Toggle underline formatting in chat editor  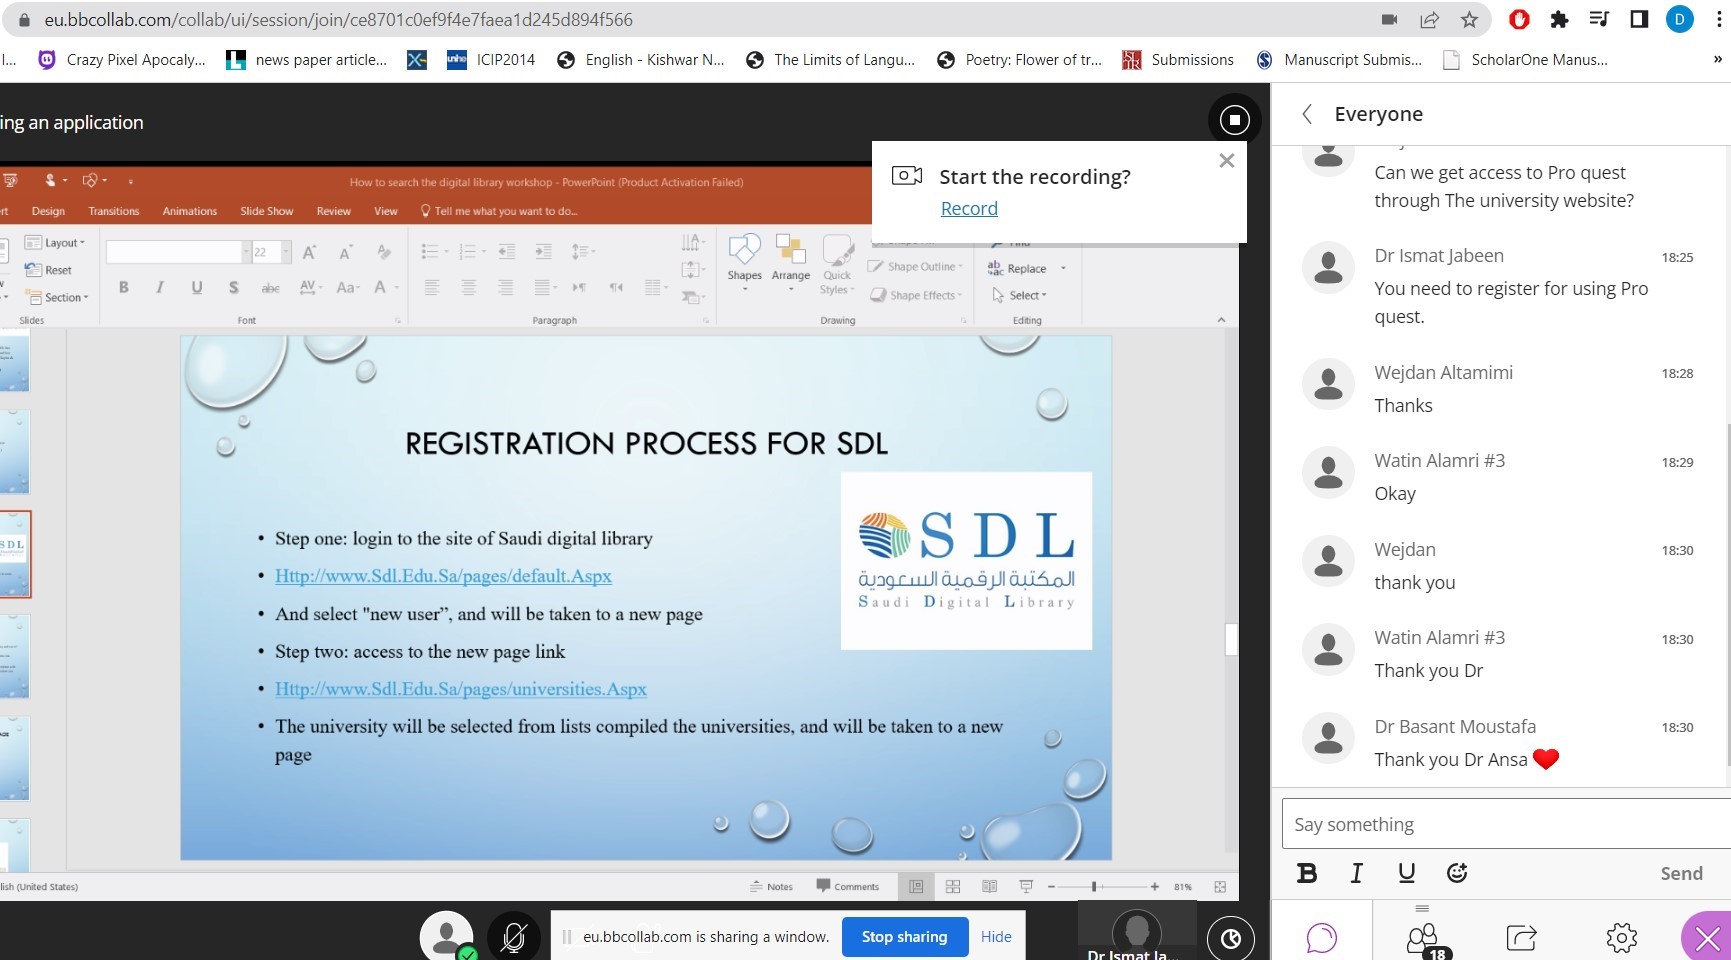pos(1406,873)
